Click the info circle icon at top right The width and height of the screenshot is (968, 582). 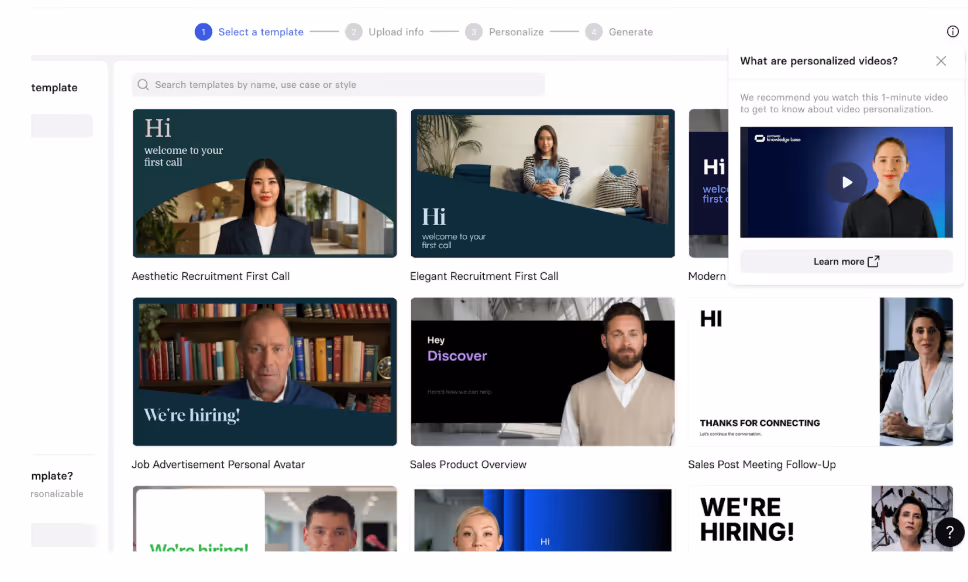(953, 31)
